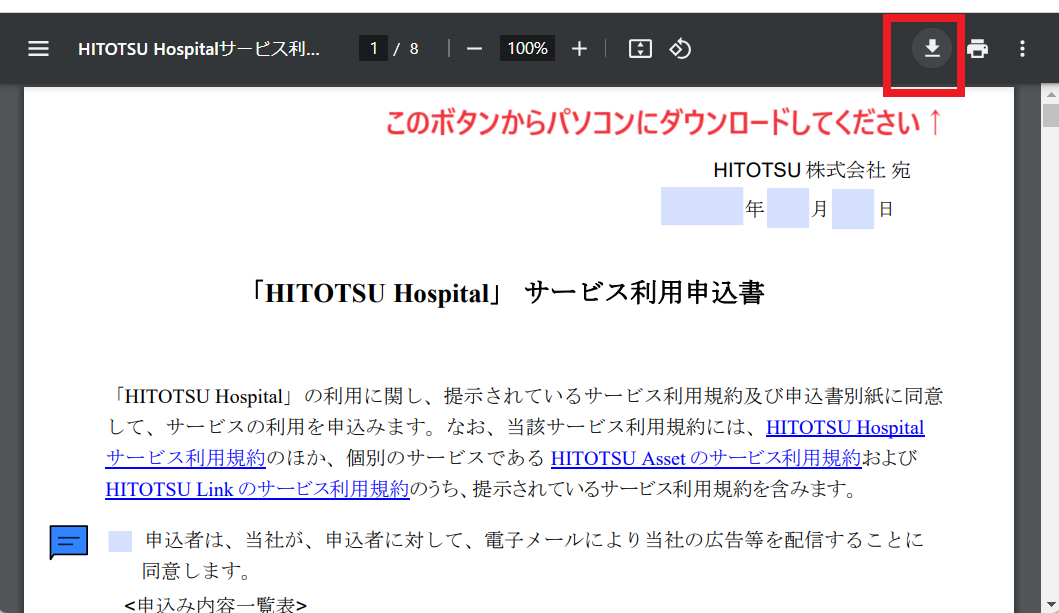Open the HITOTSU Link のサービス利用規約 link
This screenshot has width=1059, height=613.
pos(257,489)
